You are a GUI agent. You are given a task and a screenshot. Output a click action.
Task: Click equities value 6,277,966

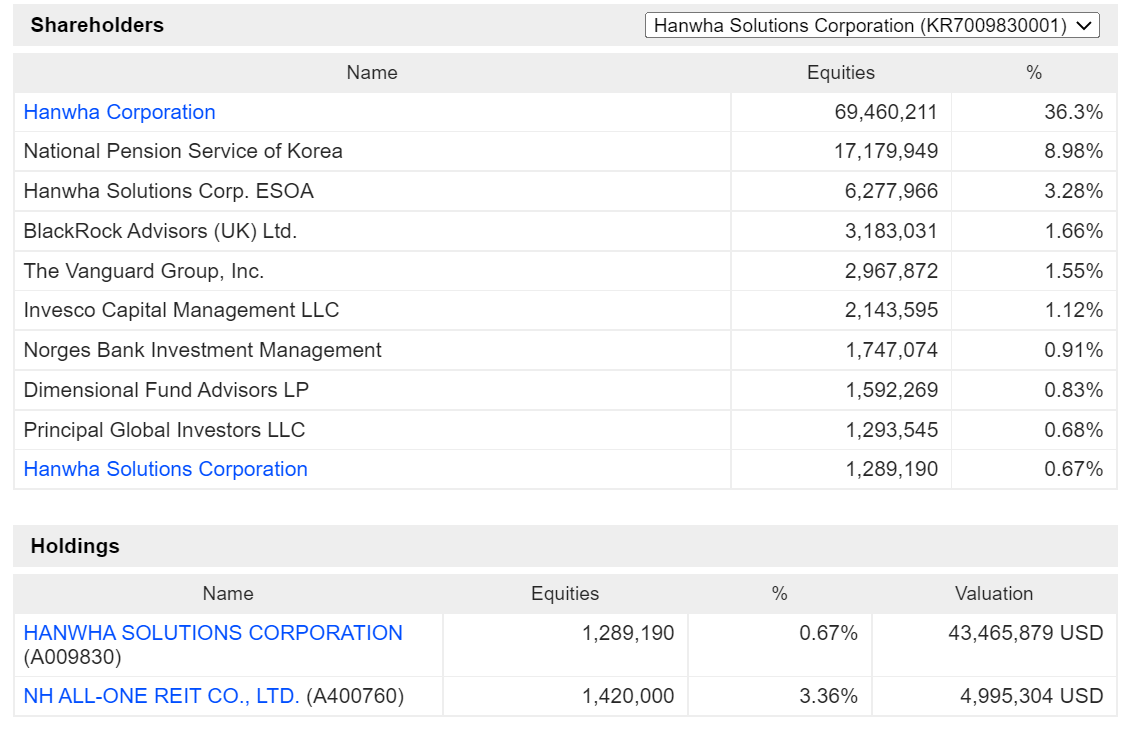coord(891,191)
